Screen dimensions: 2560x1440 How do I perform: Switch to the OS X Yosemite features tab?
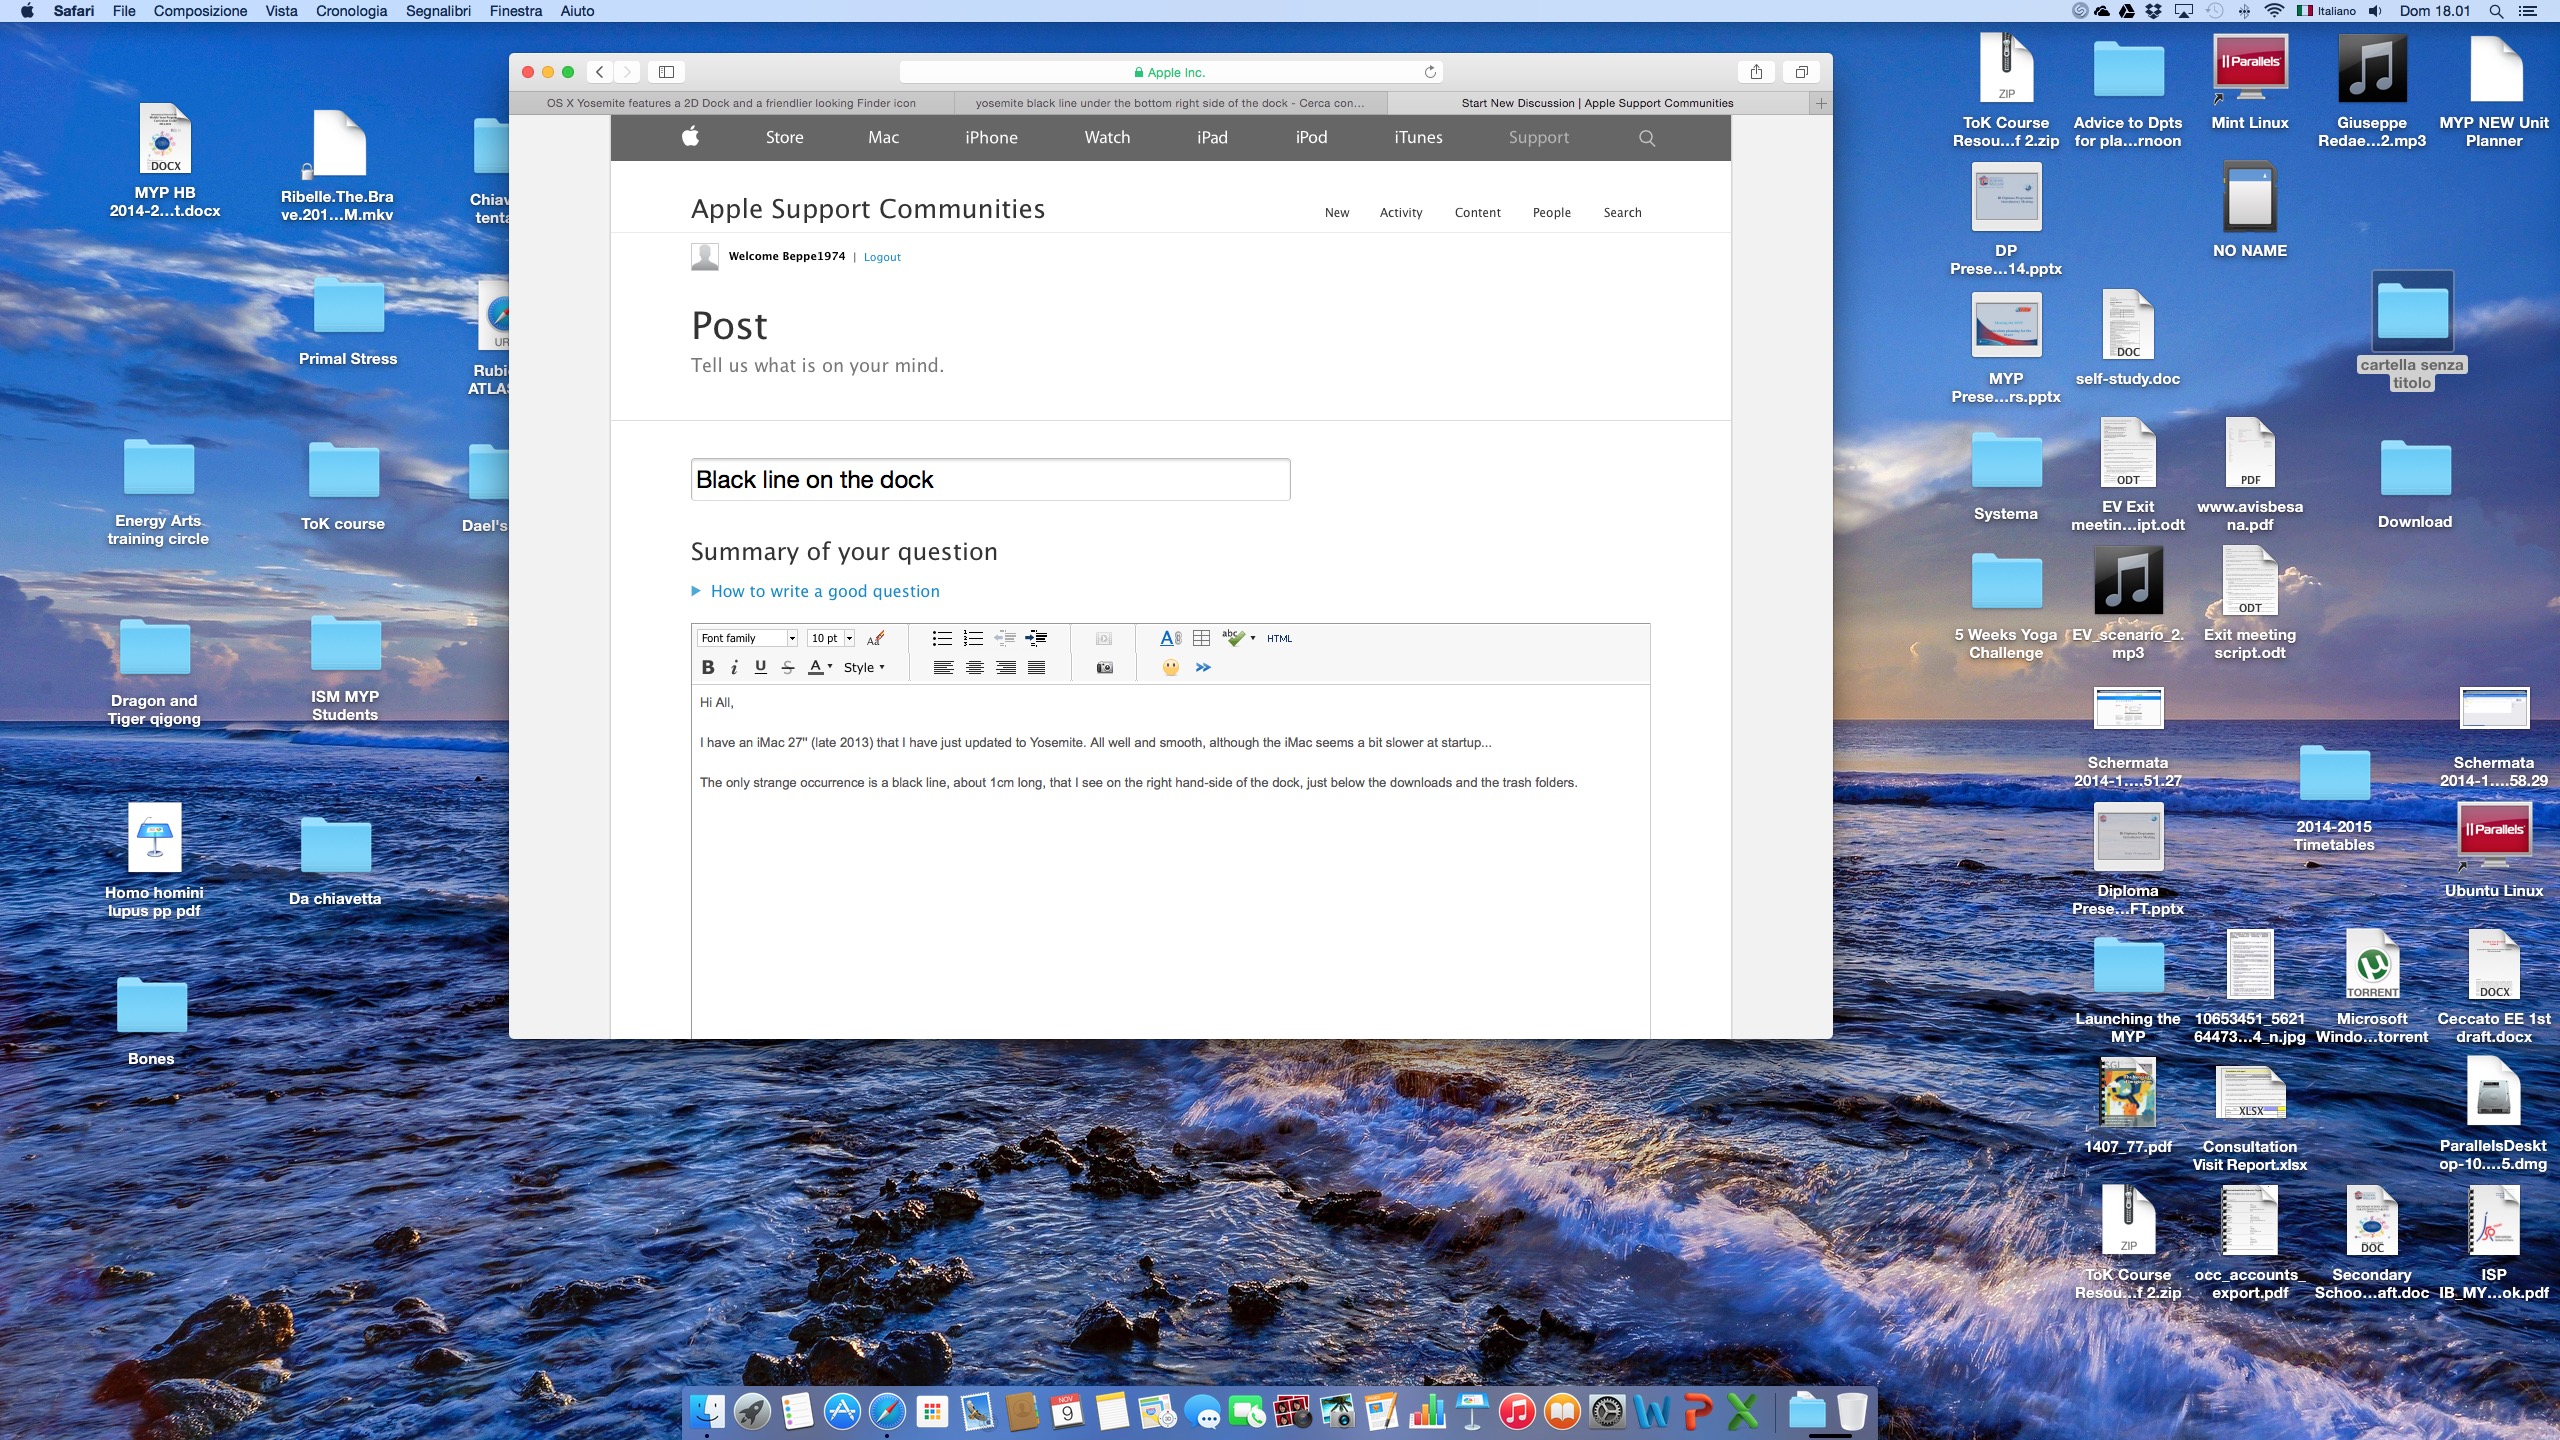pyautogui.click(x=730, y=103)
